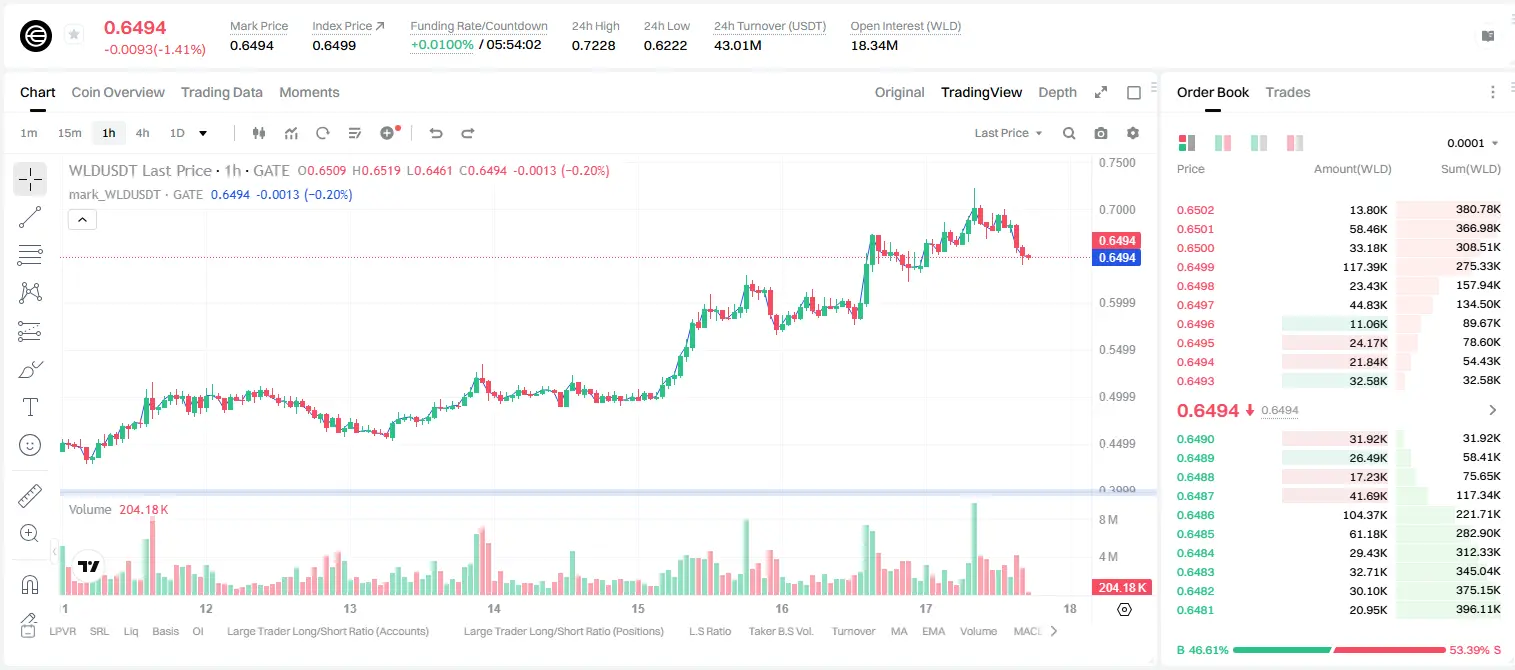Open chart settings gear icon
The image size is (1515, 670).
point(1133,133)
